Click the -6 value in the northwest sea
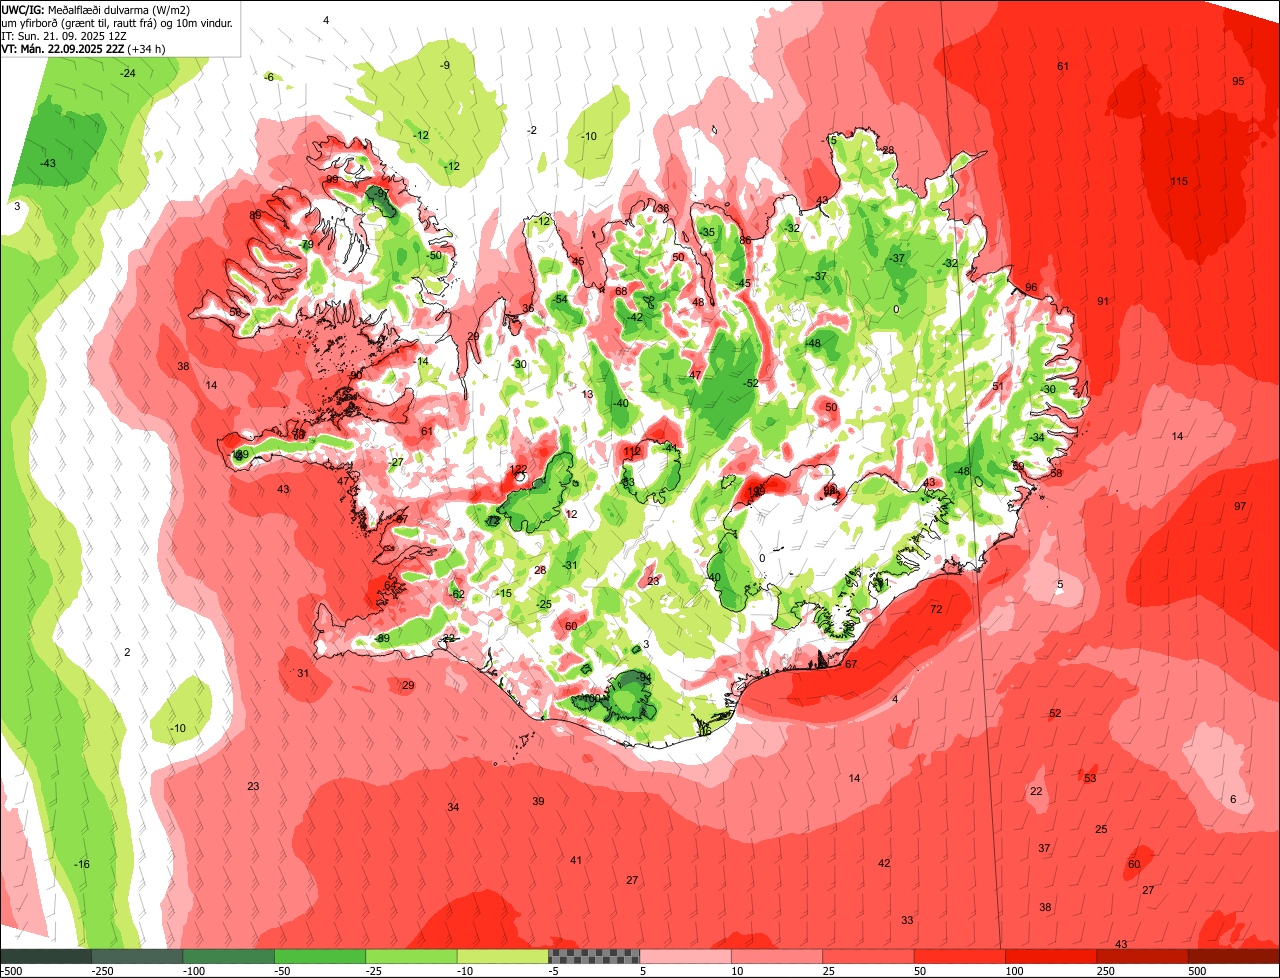This screenshot has height=978, width=1280. click(x=269, y=77)
